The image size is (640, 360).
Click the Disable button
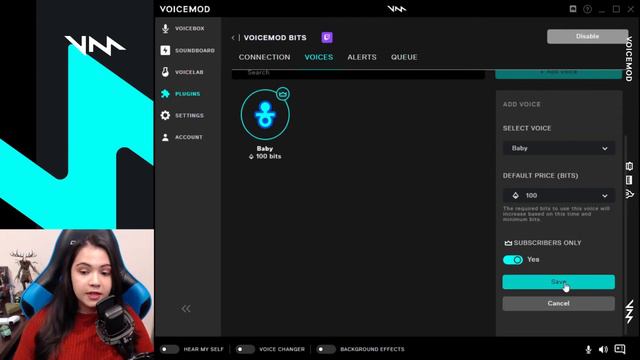pyautogui.click(x=587, y=36)
